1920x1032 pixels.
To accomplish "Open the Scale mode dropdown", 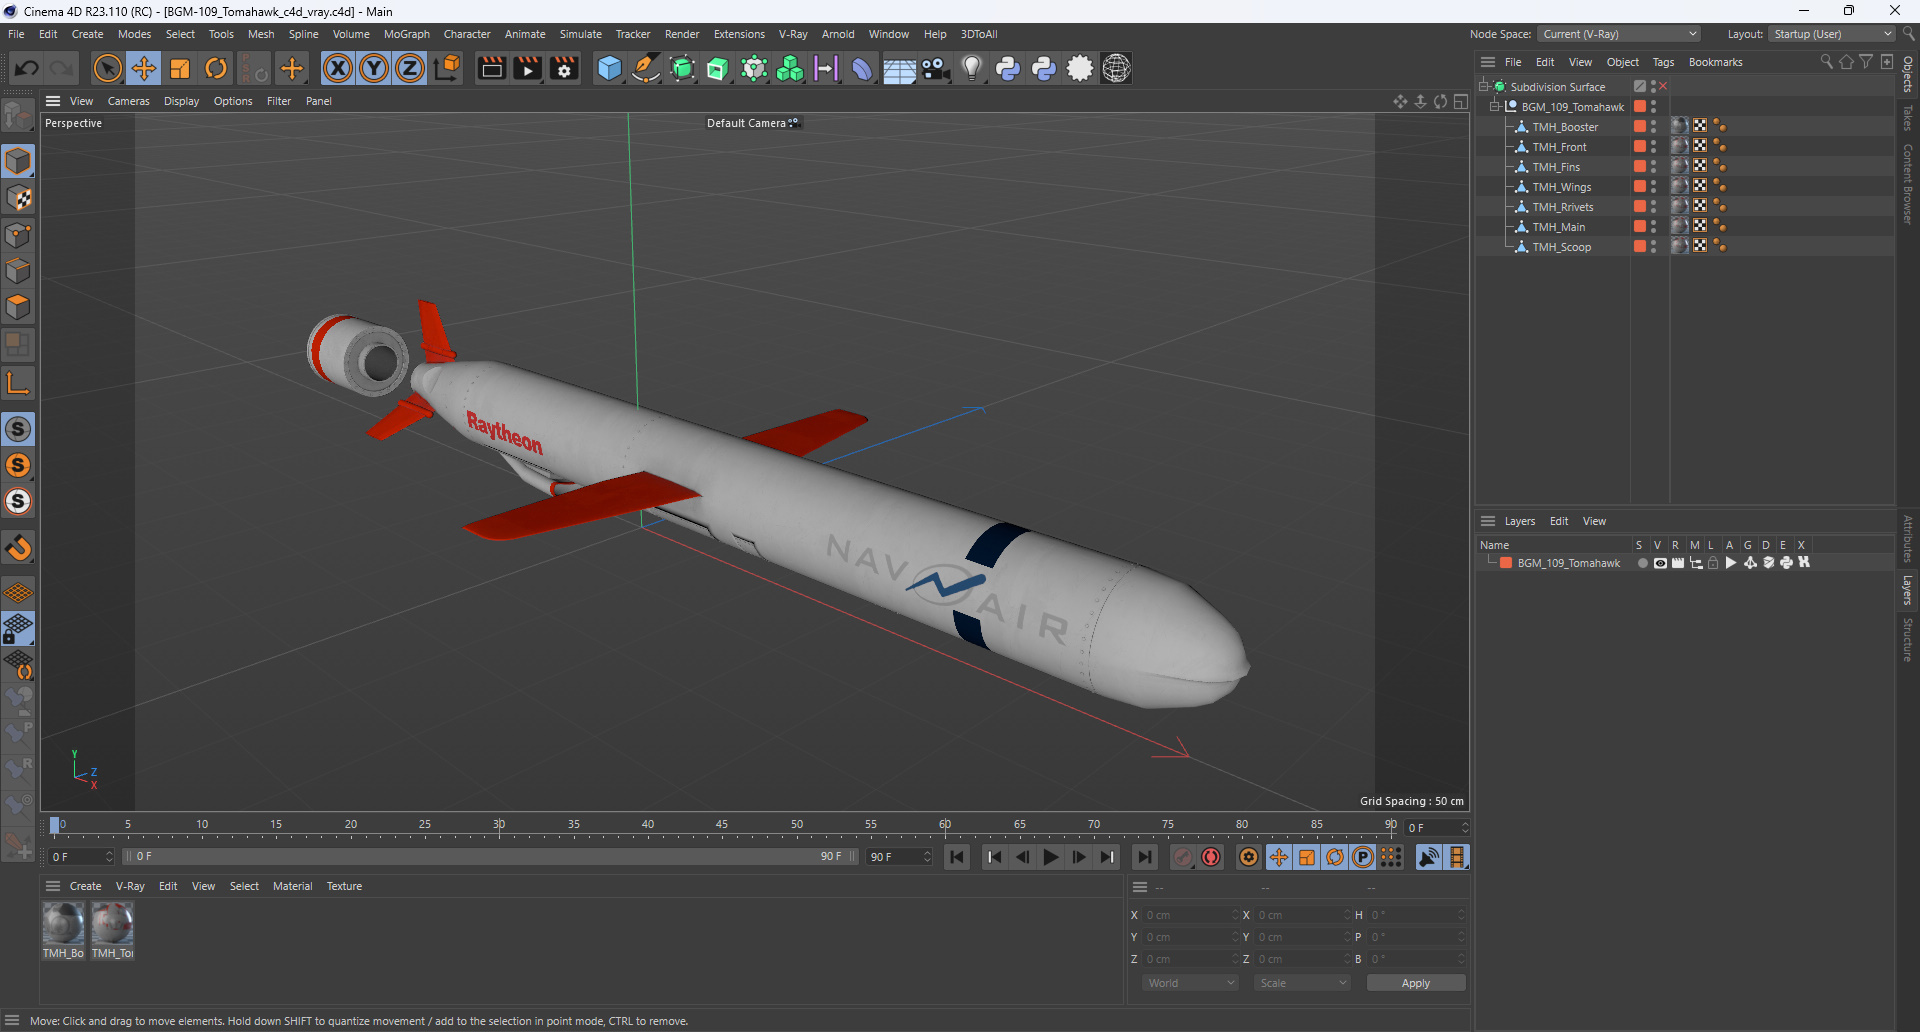I will click(x=1302, y=983).
